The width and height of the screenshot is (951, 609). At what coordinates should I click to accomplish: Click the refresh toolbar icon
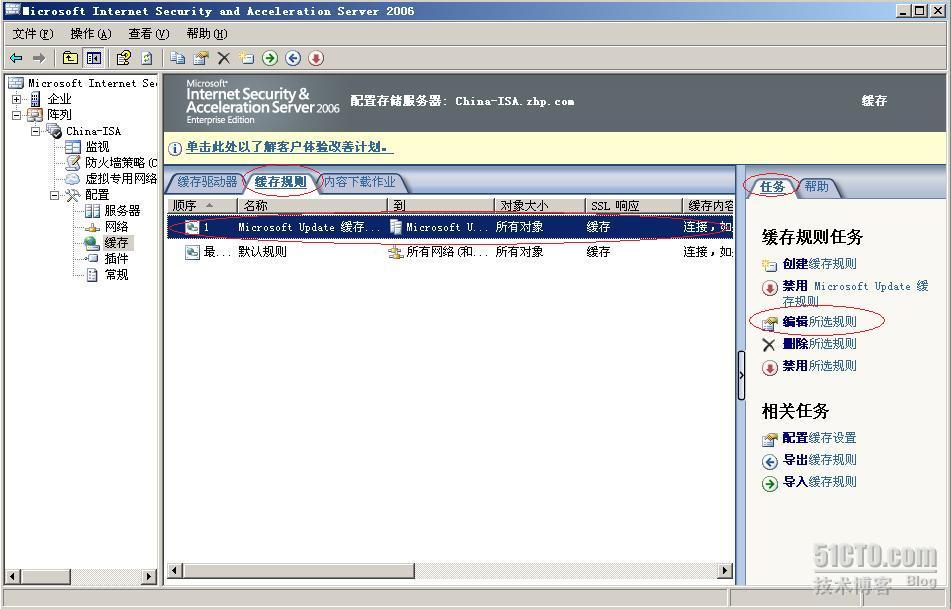(146, 58)
